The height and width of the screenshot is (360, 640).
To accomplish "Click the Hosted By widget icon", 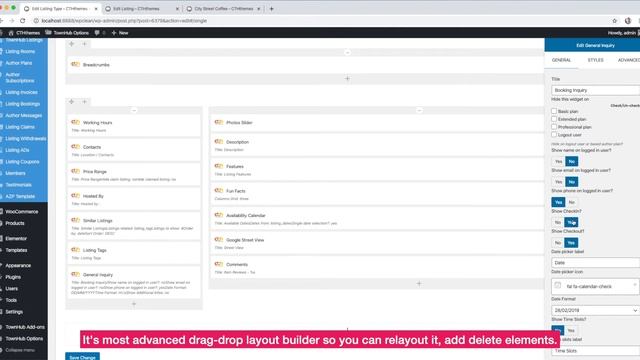I will tap(76, 196).
